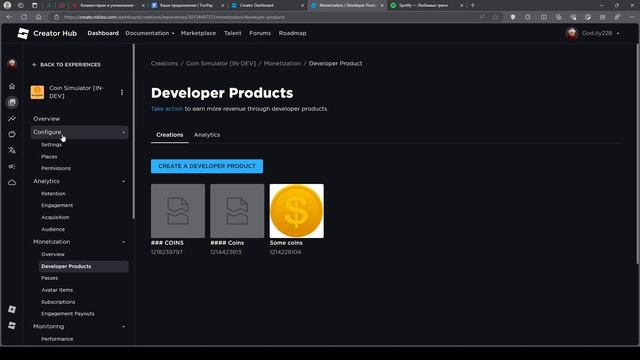Click Coin Simulator [IN-DEV] breadcrumb
This screenshot has width=640, height=360.
[221, 63]
